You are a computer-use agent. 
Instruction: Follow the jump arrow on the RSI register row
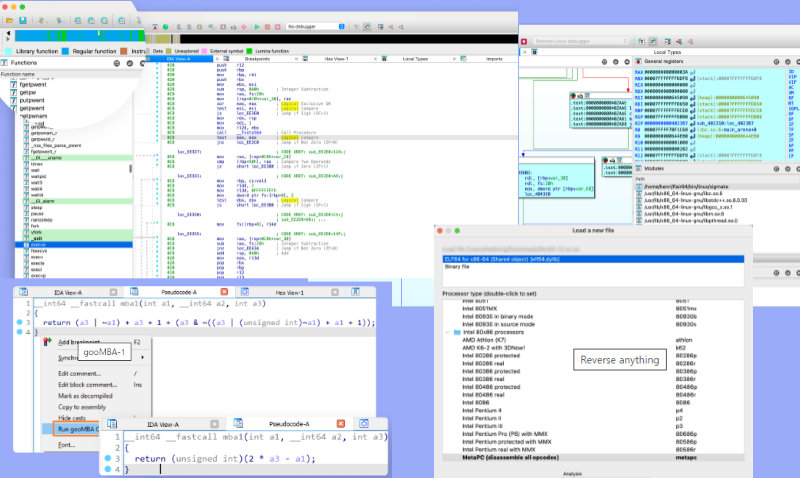[692, 97]
